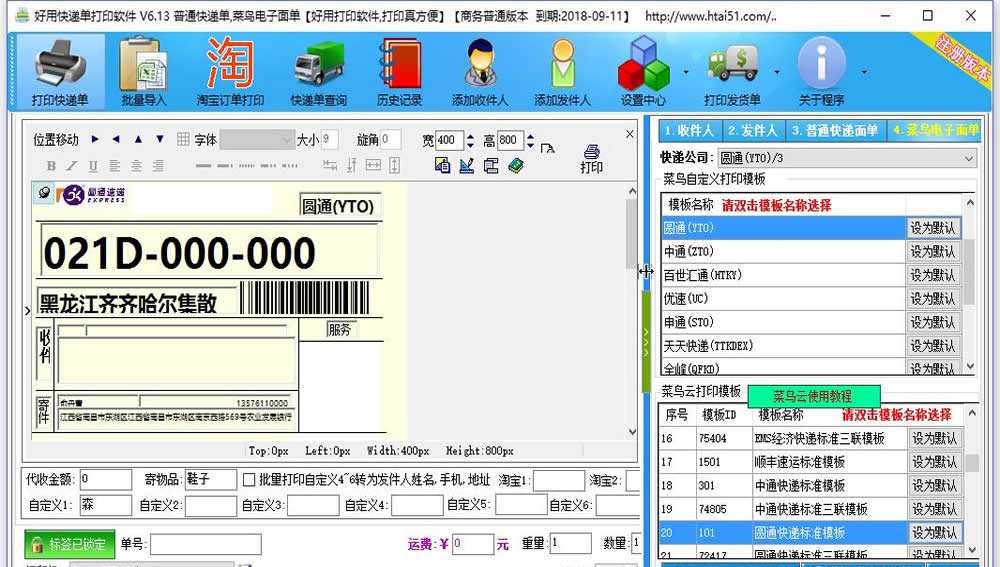
Task: Toggle the 标签已锁定 lock button
Action: pyautogui.click(x=70, y=545)
